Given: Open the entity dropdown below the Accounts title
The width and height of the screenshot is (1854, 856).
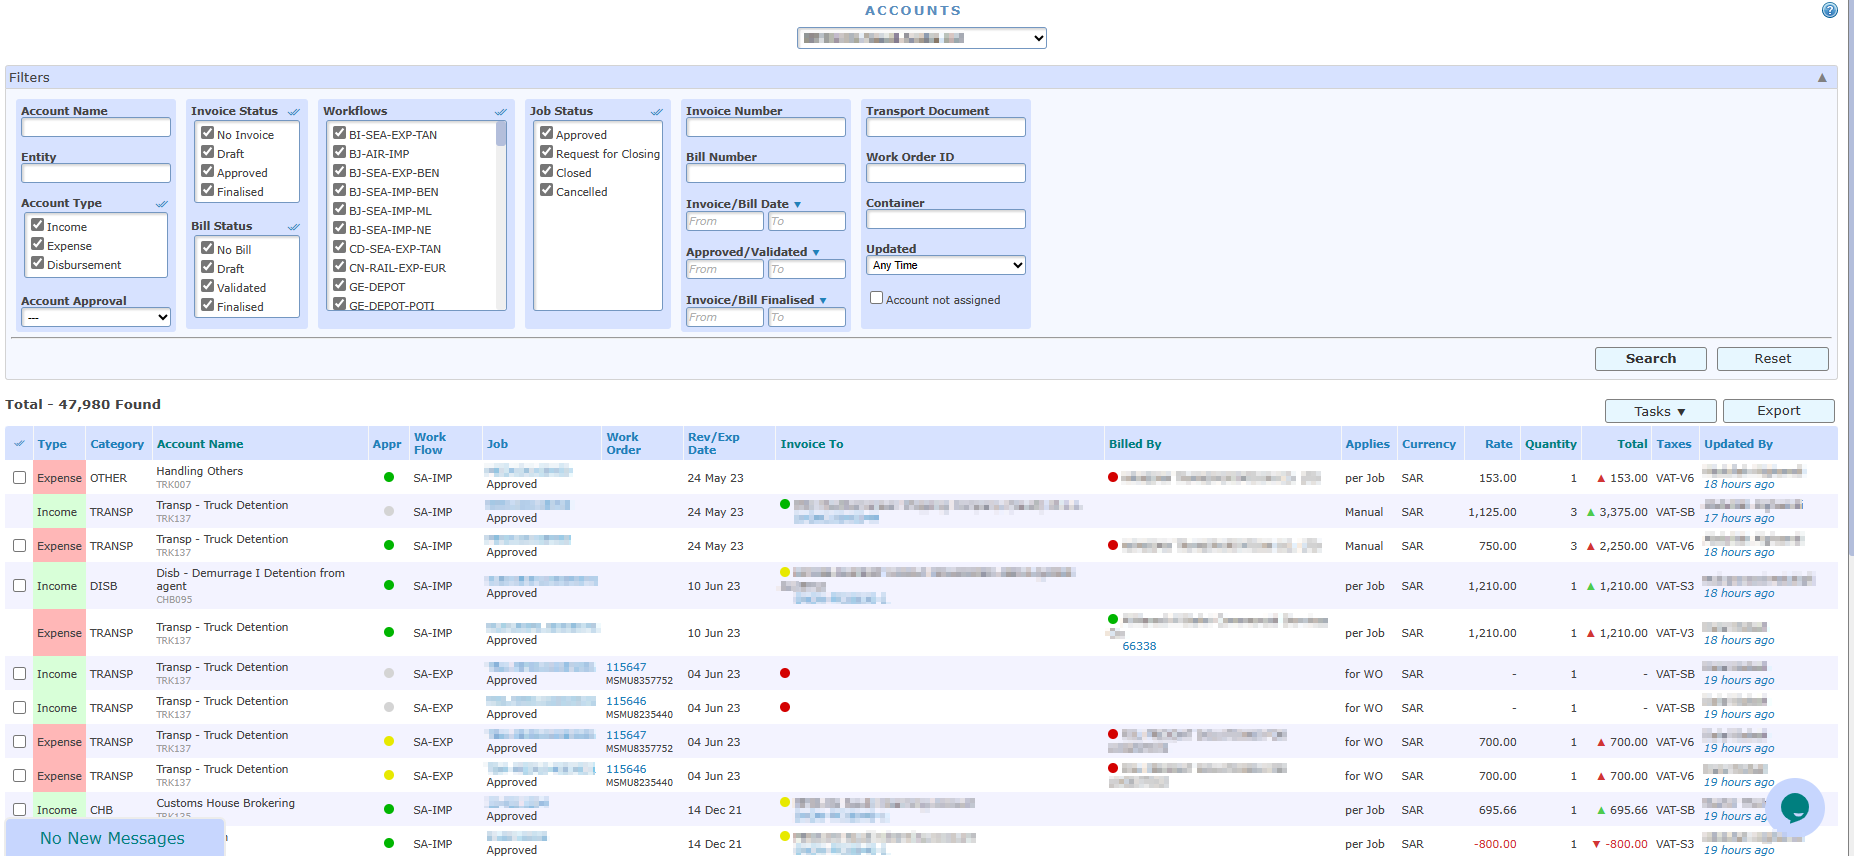Looking at the screenshot, I should [x=922, y=38].
